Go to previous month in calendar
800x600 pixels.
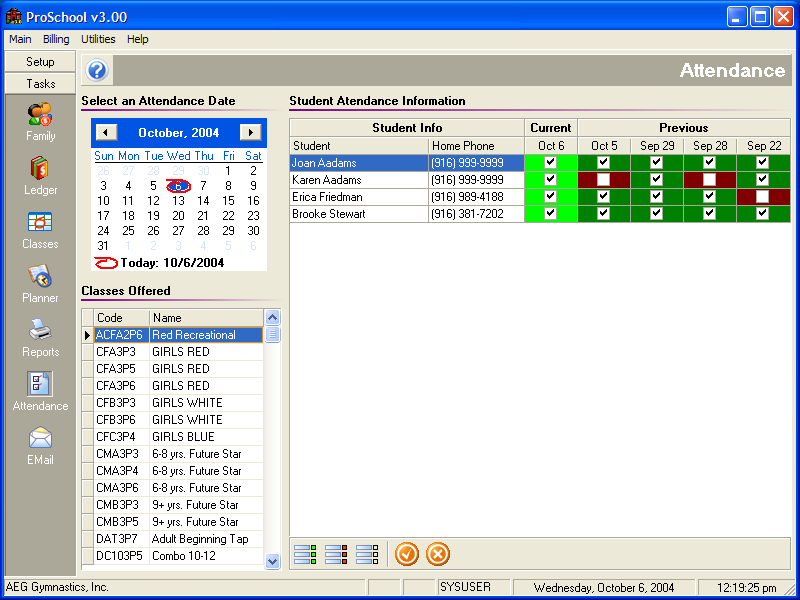tap(107, 132)
